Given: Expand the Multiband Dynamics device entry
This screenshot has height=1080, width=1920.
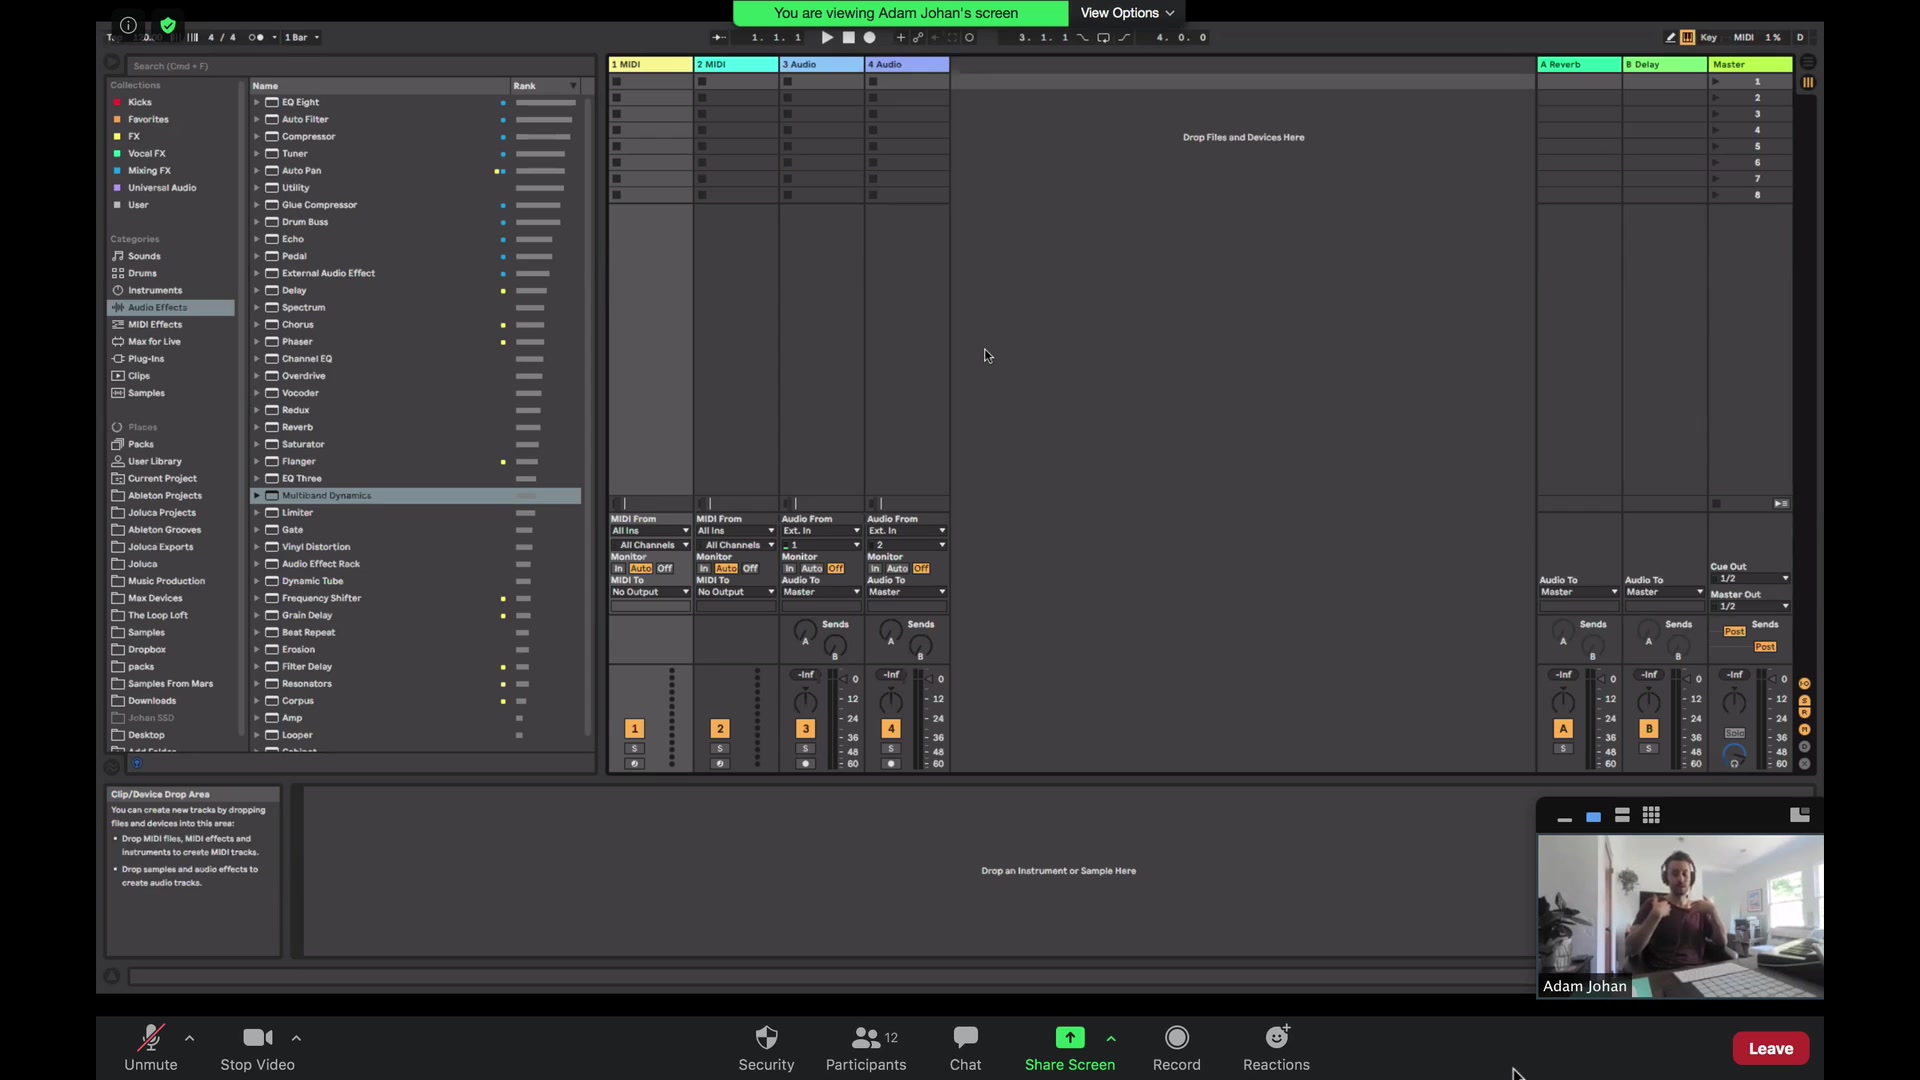Looking at the screenshot, I should [x=257, y=495].
